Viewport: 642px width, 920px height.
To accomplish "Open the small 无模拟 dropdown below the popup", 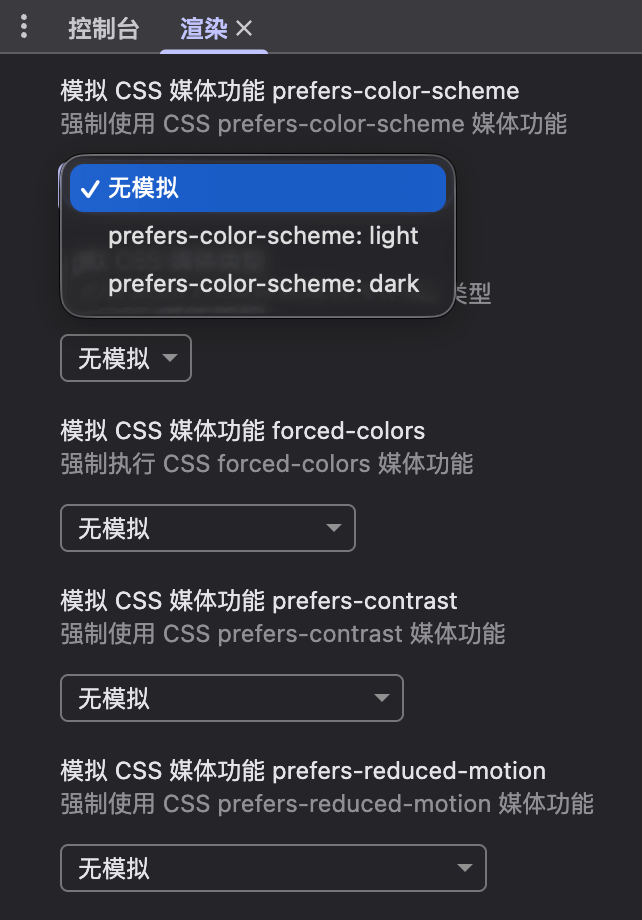I will point(125,358).
